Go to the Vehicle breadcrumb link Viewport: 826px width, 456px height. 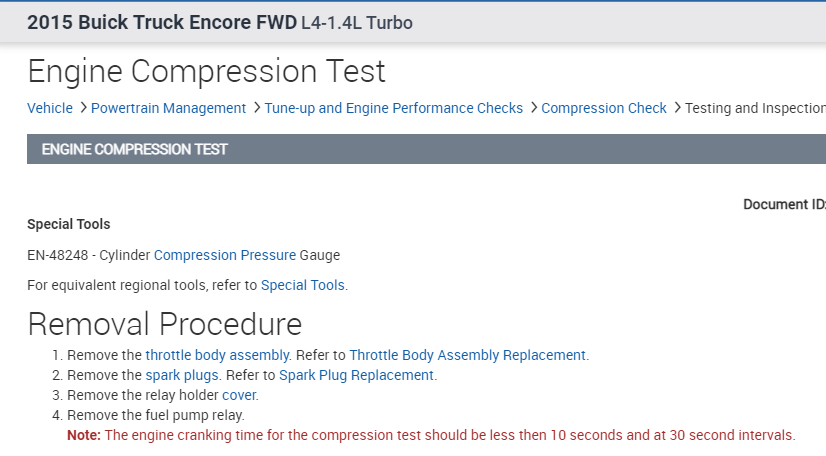[x=50, y=108]
